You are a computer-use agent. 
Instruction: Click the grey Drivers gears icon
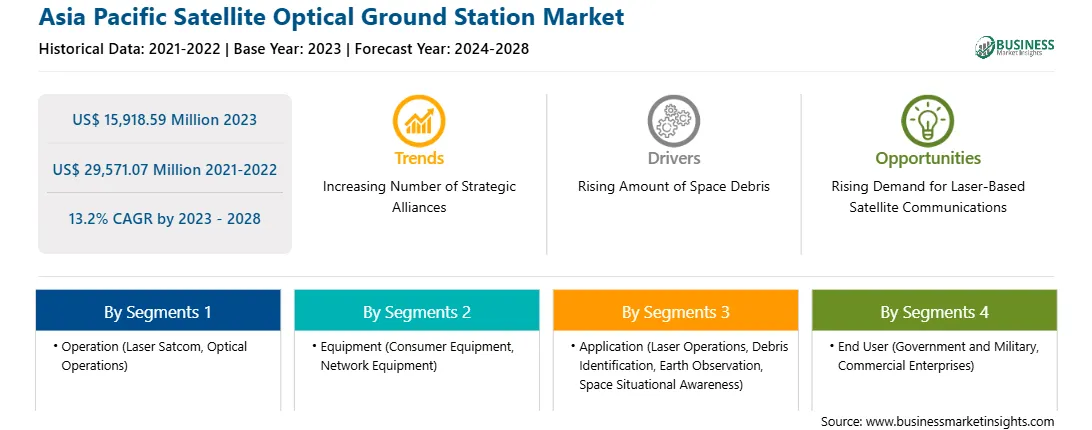[x=673, y=121]
